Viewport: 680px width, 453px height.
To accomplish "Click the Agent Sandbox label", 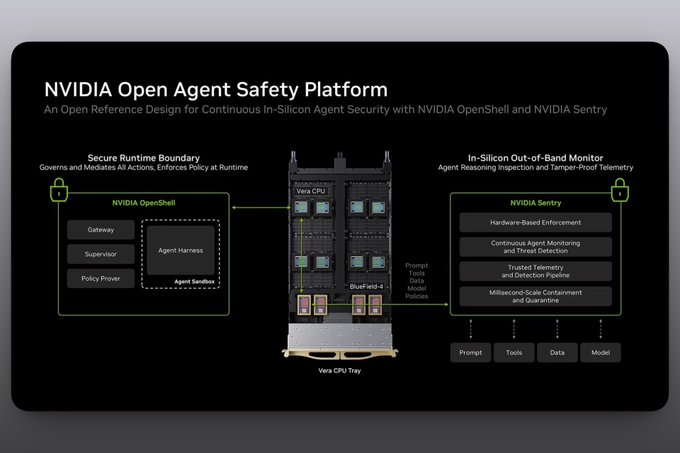I will [194, 281].
